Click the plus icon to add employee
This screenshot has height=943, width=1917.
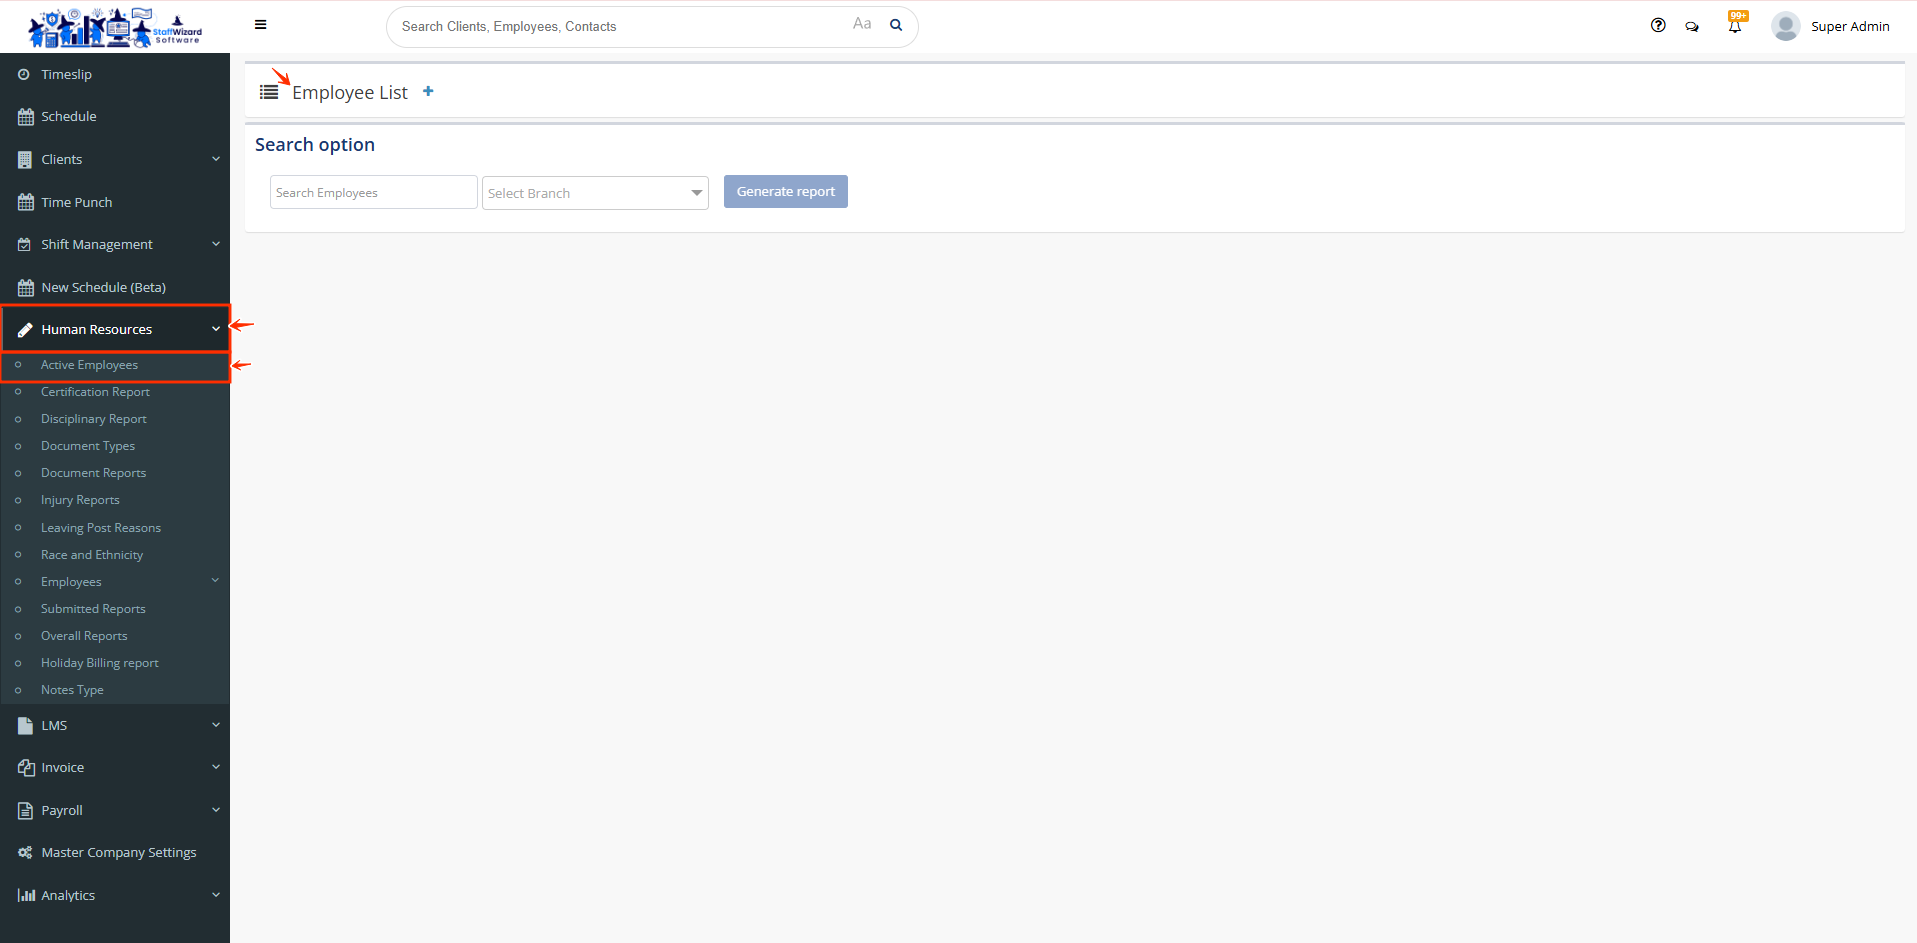428,91
